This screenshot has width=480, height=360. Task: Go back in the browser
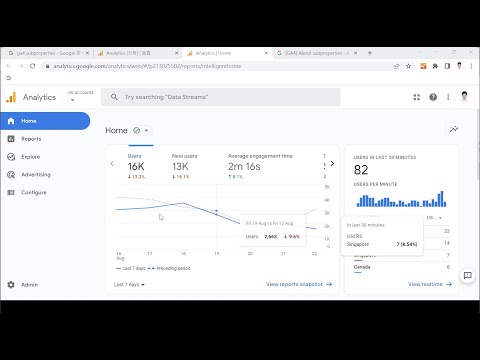point(9,66)
